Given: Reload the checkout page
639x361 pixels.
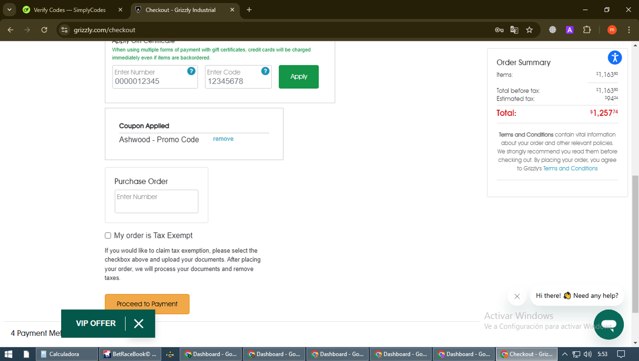Looking at the screenshot, I should 44,30.
